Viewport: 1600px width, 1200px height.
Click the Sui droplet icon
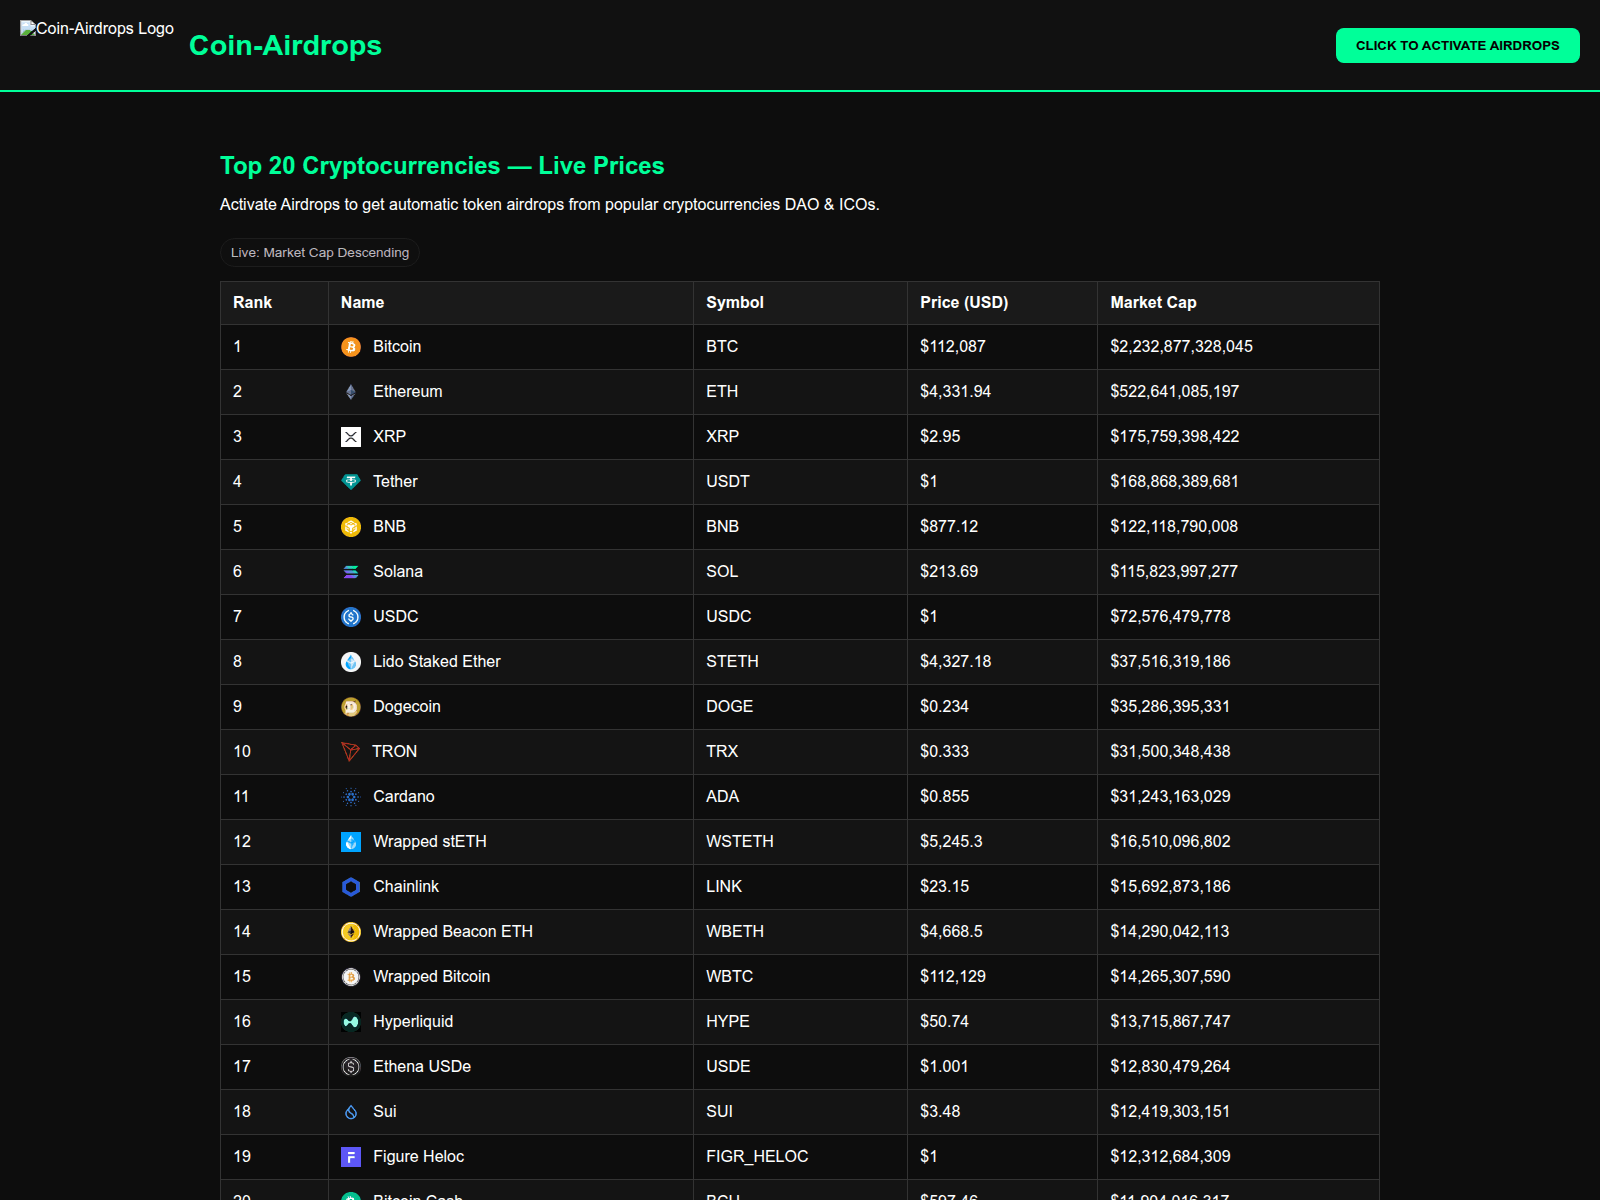pyautogui.click(x=351, y=1112)
